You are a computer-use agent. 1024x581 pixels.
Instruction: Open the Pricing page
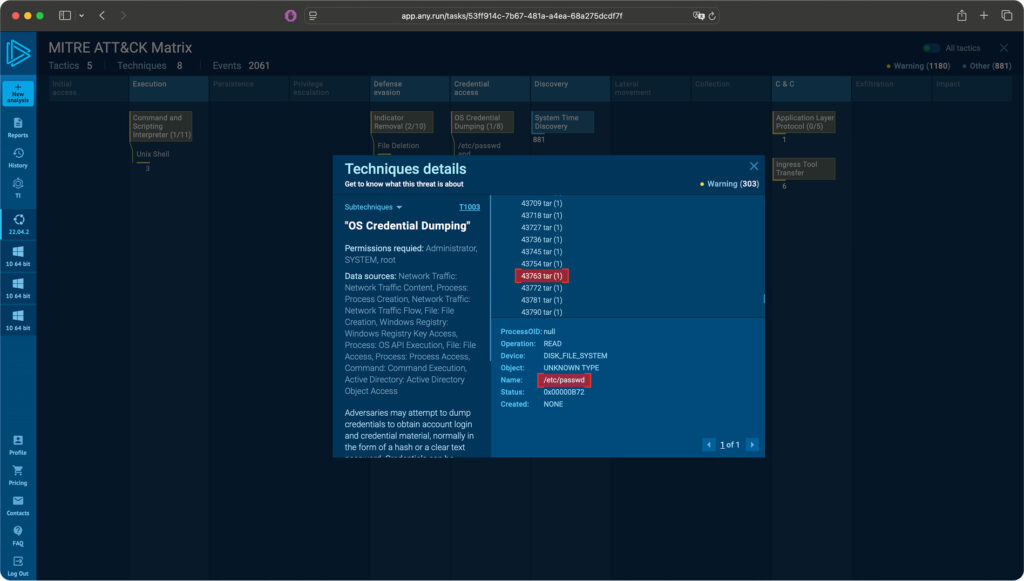pyautogui.click(x=18, y=475)
